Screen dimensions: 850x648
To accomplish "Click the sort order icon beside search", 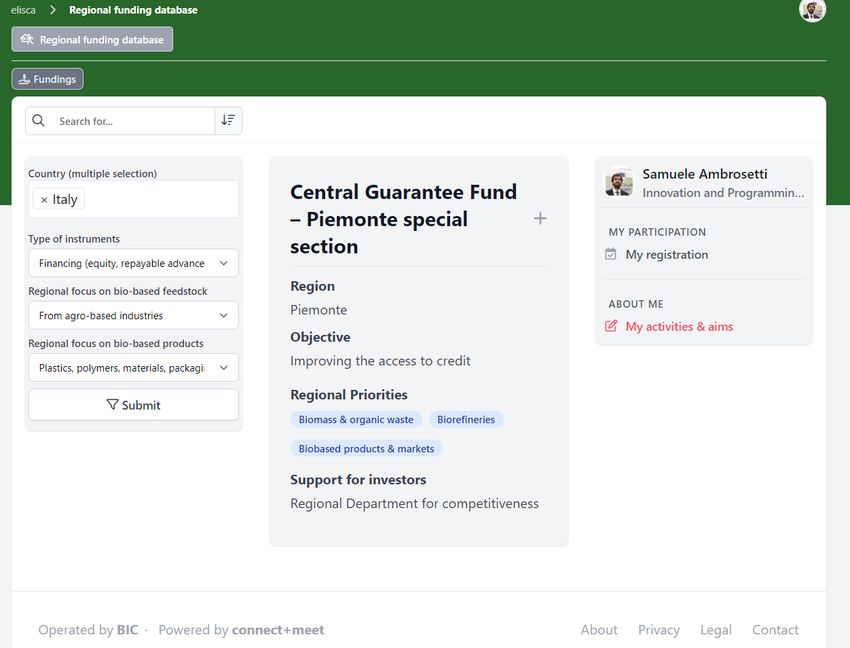I will click(228, 120).
